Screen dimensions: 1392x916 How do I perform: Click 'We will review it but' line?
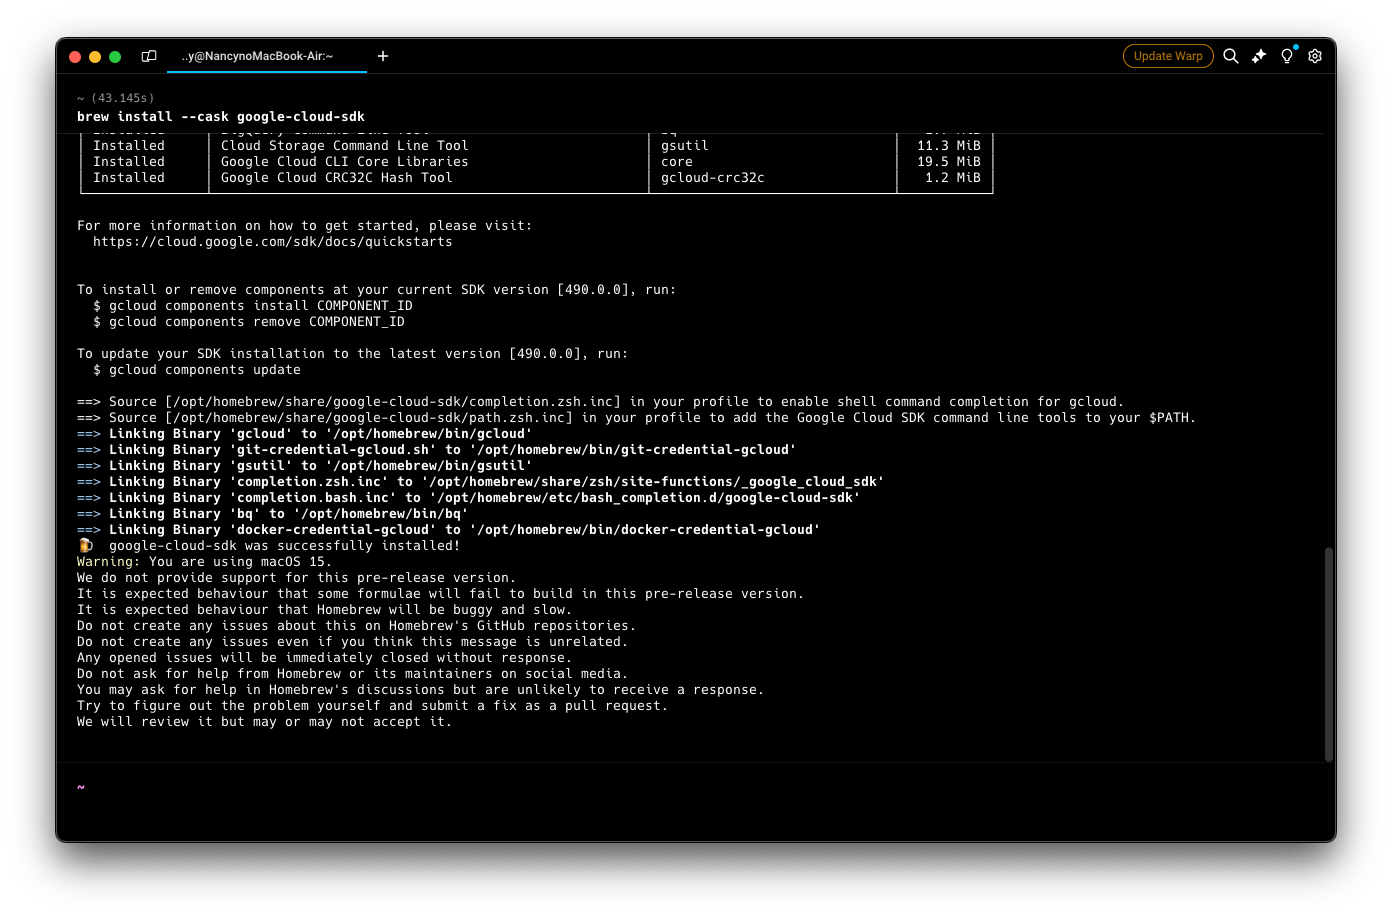(x=265, y=722)
